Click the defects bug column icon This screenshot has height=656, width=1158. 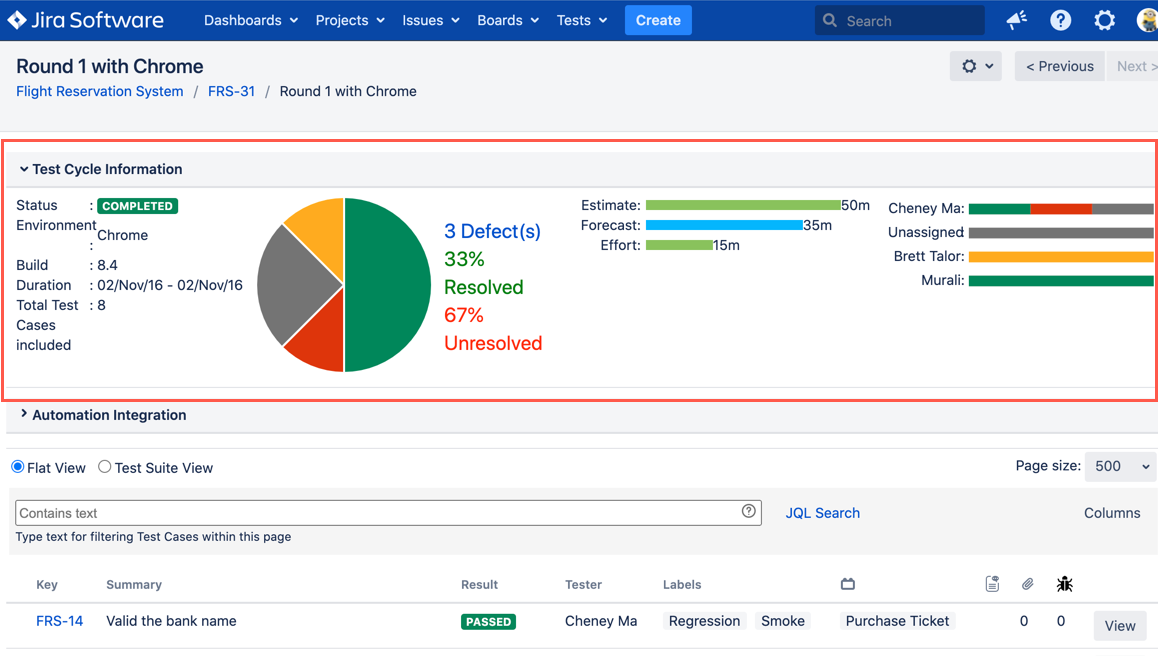pyautogui.click(x=1064, y=584)
